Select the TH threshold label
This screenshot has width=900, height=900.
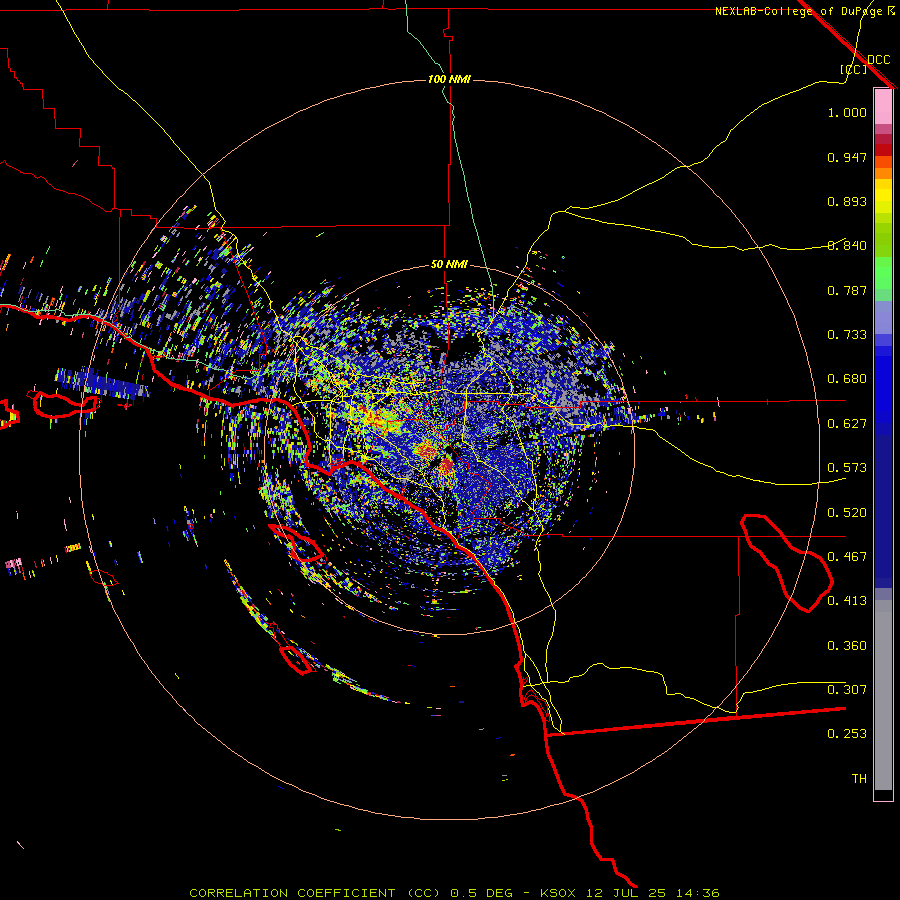pyautogui.click(x=859, y=779)
